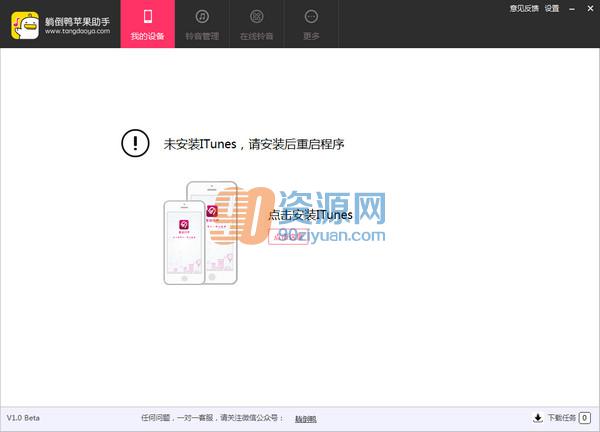600x432 pixels.
Task: Click the download tasks arrow icon
Action: tap(538, 418)
